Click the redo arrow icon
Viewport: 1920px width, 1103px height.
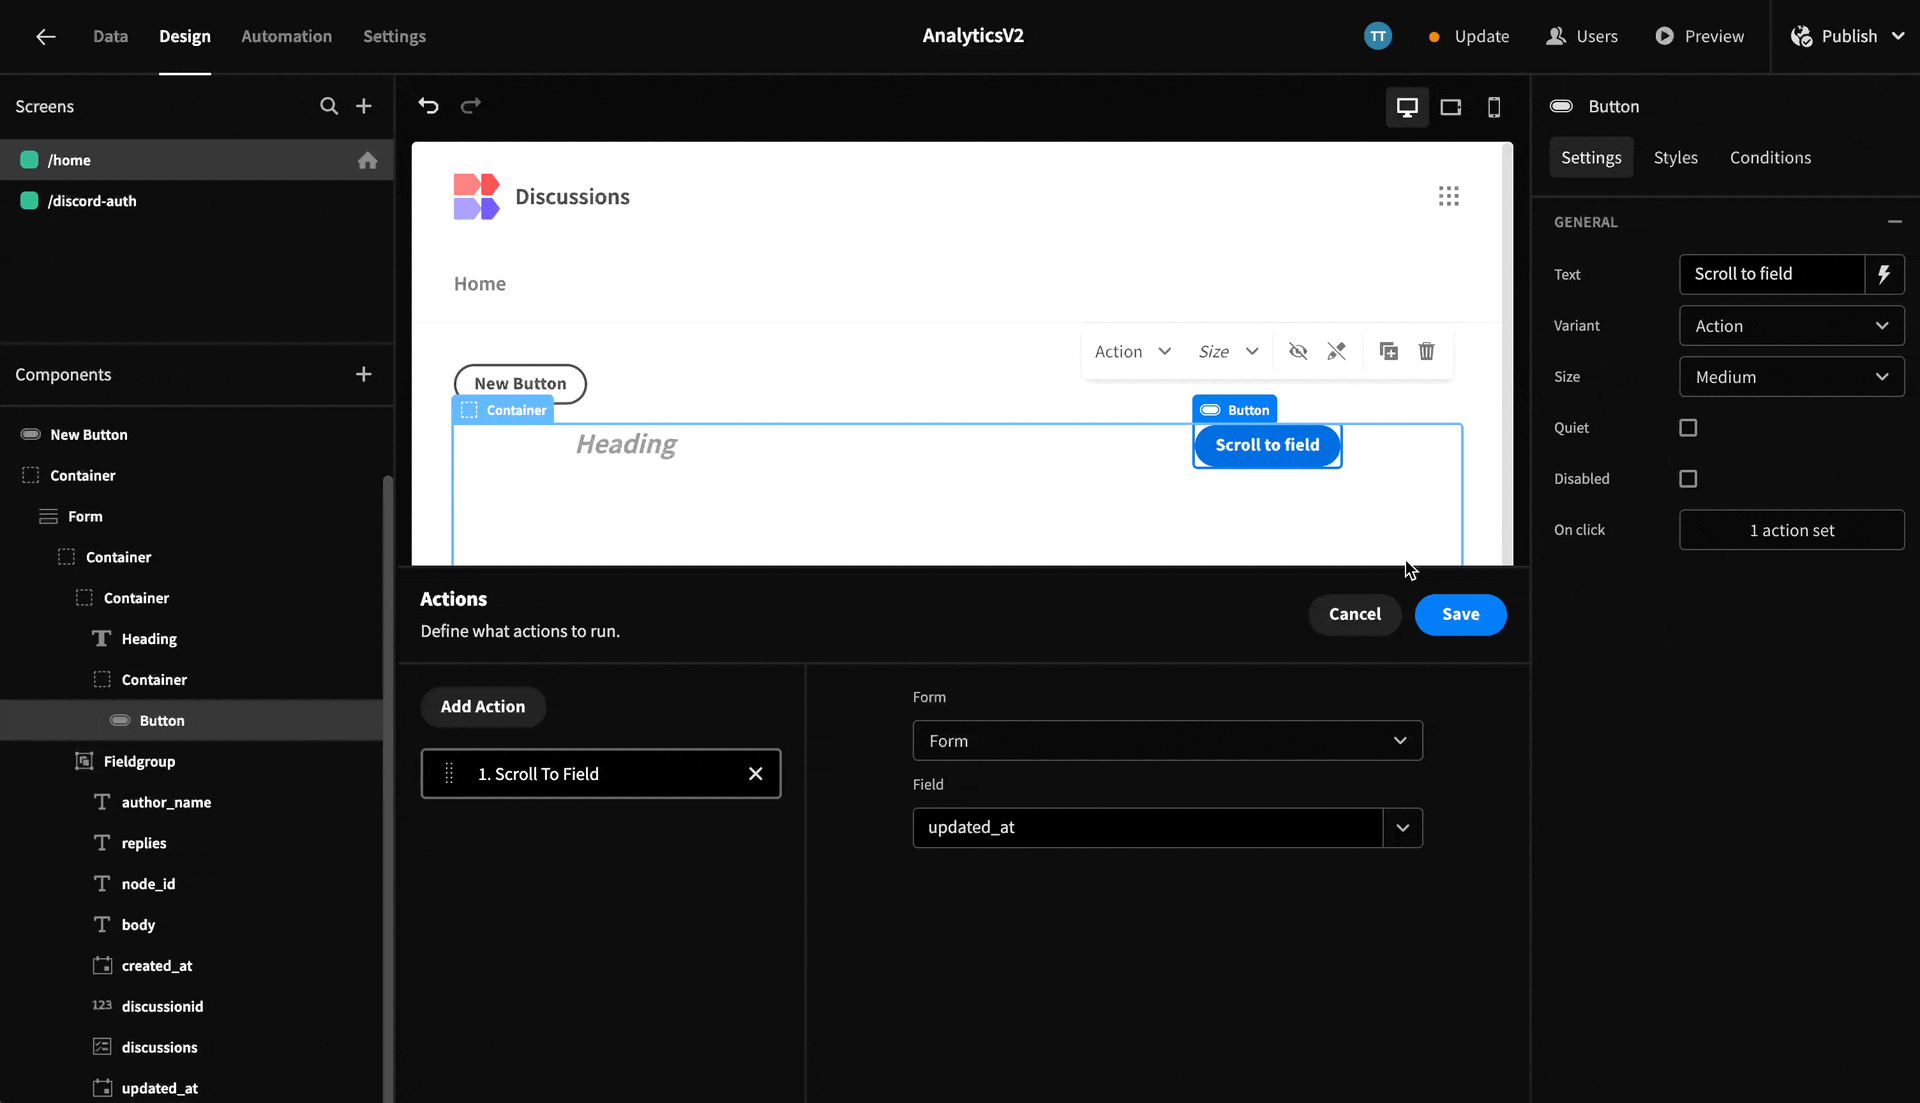(x=471, y=106)
